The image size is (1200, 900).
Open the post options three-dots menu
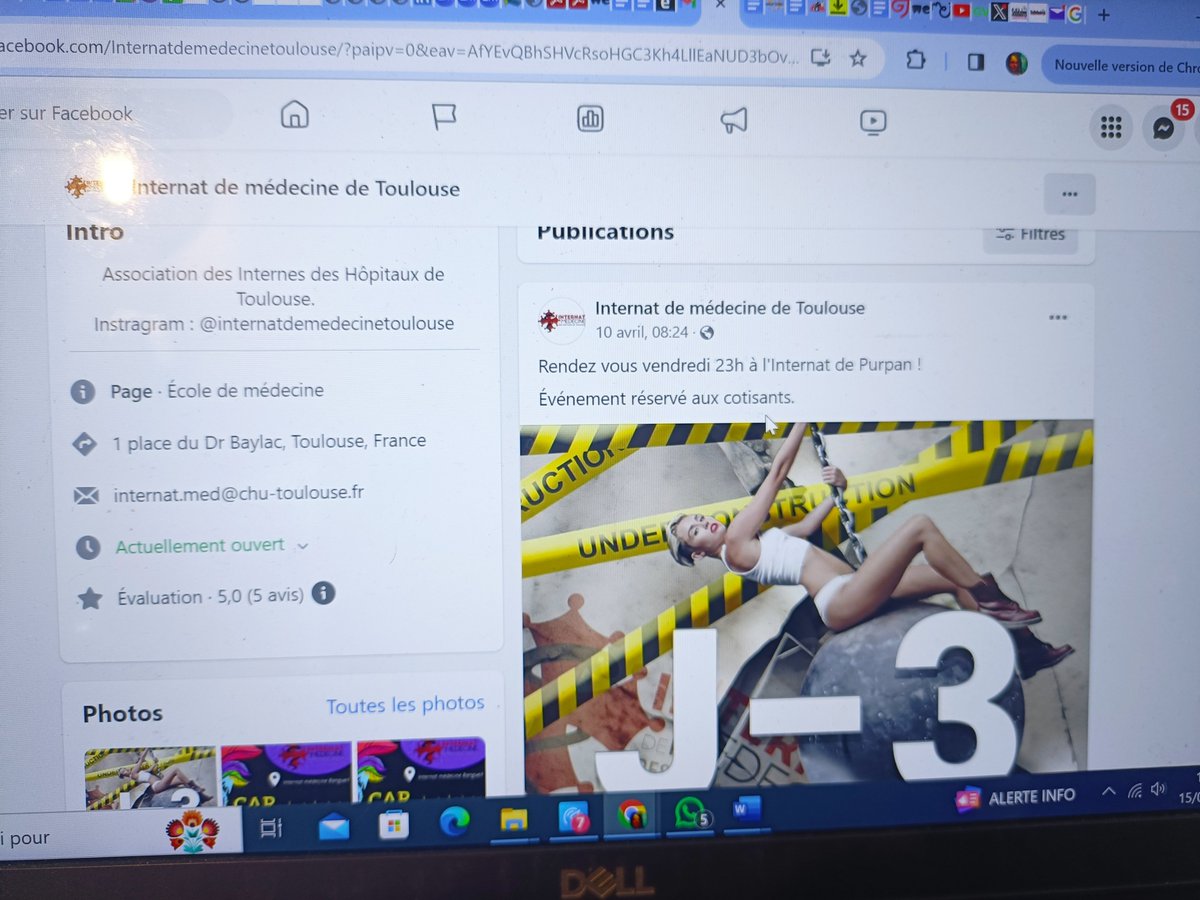point(1058,316)
